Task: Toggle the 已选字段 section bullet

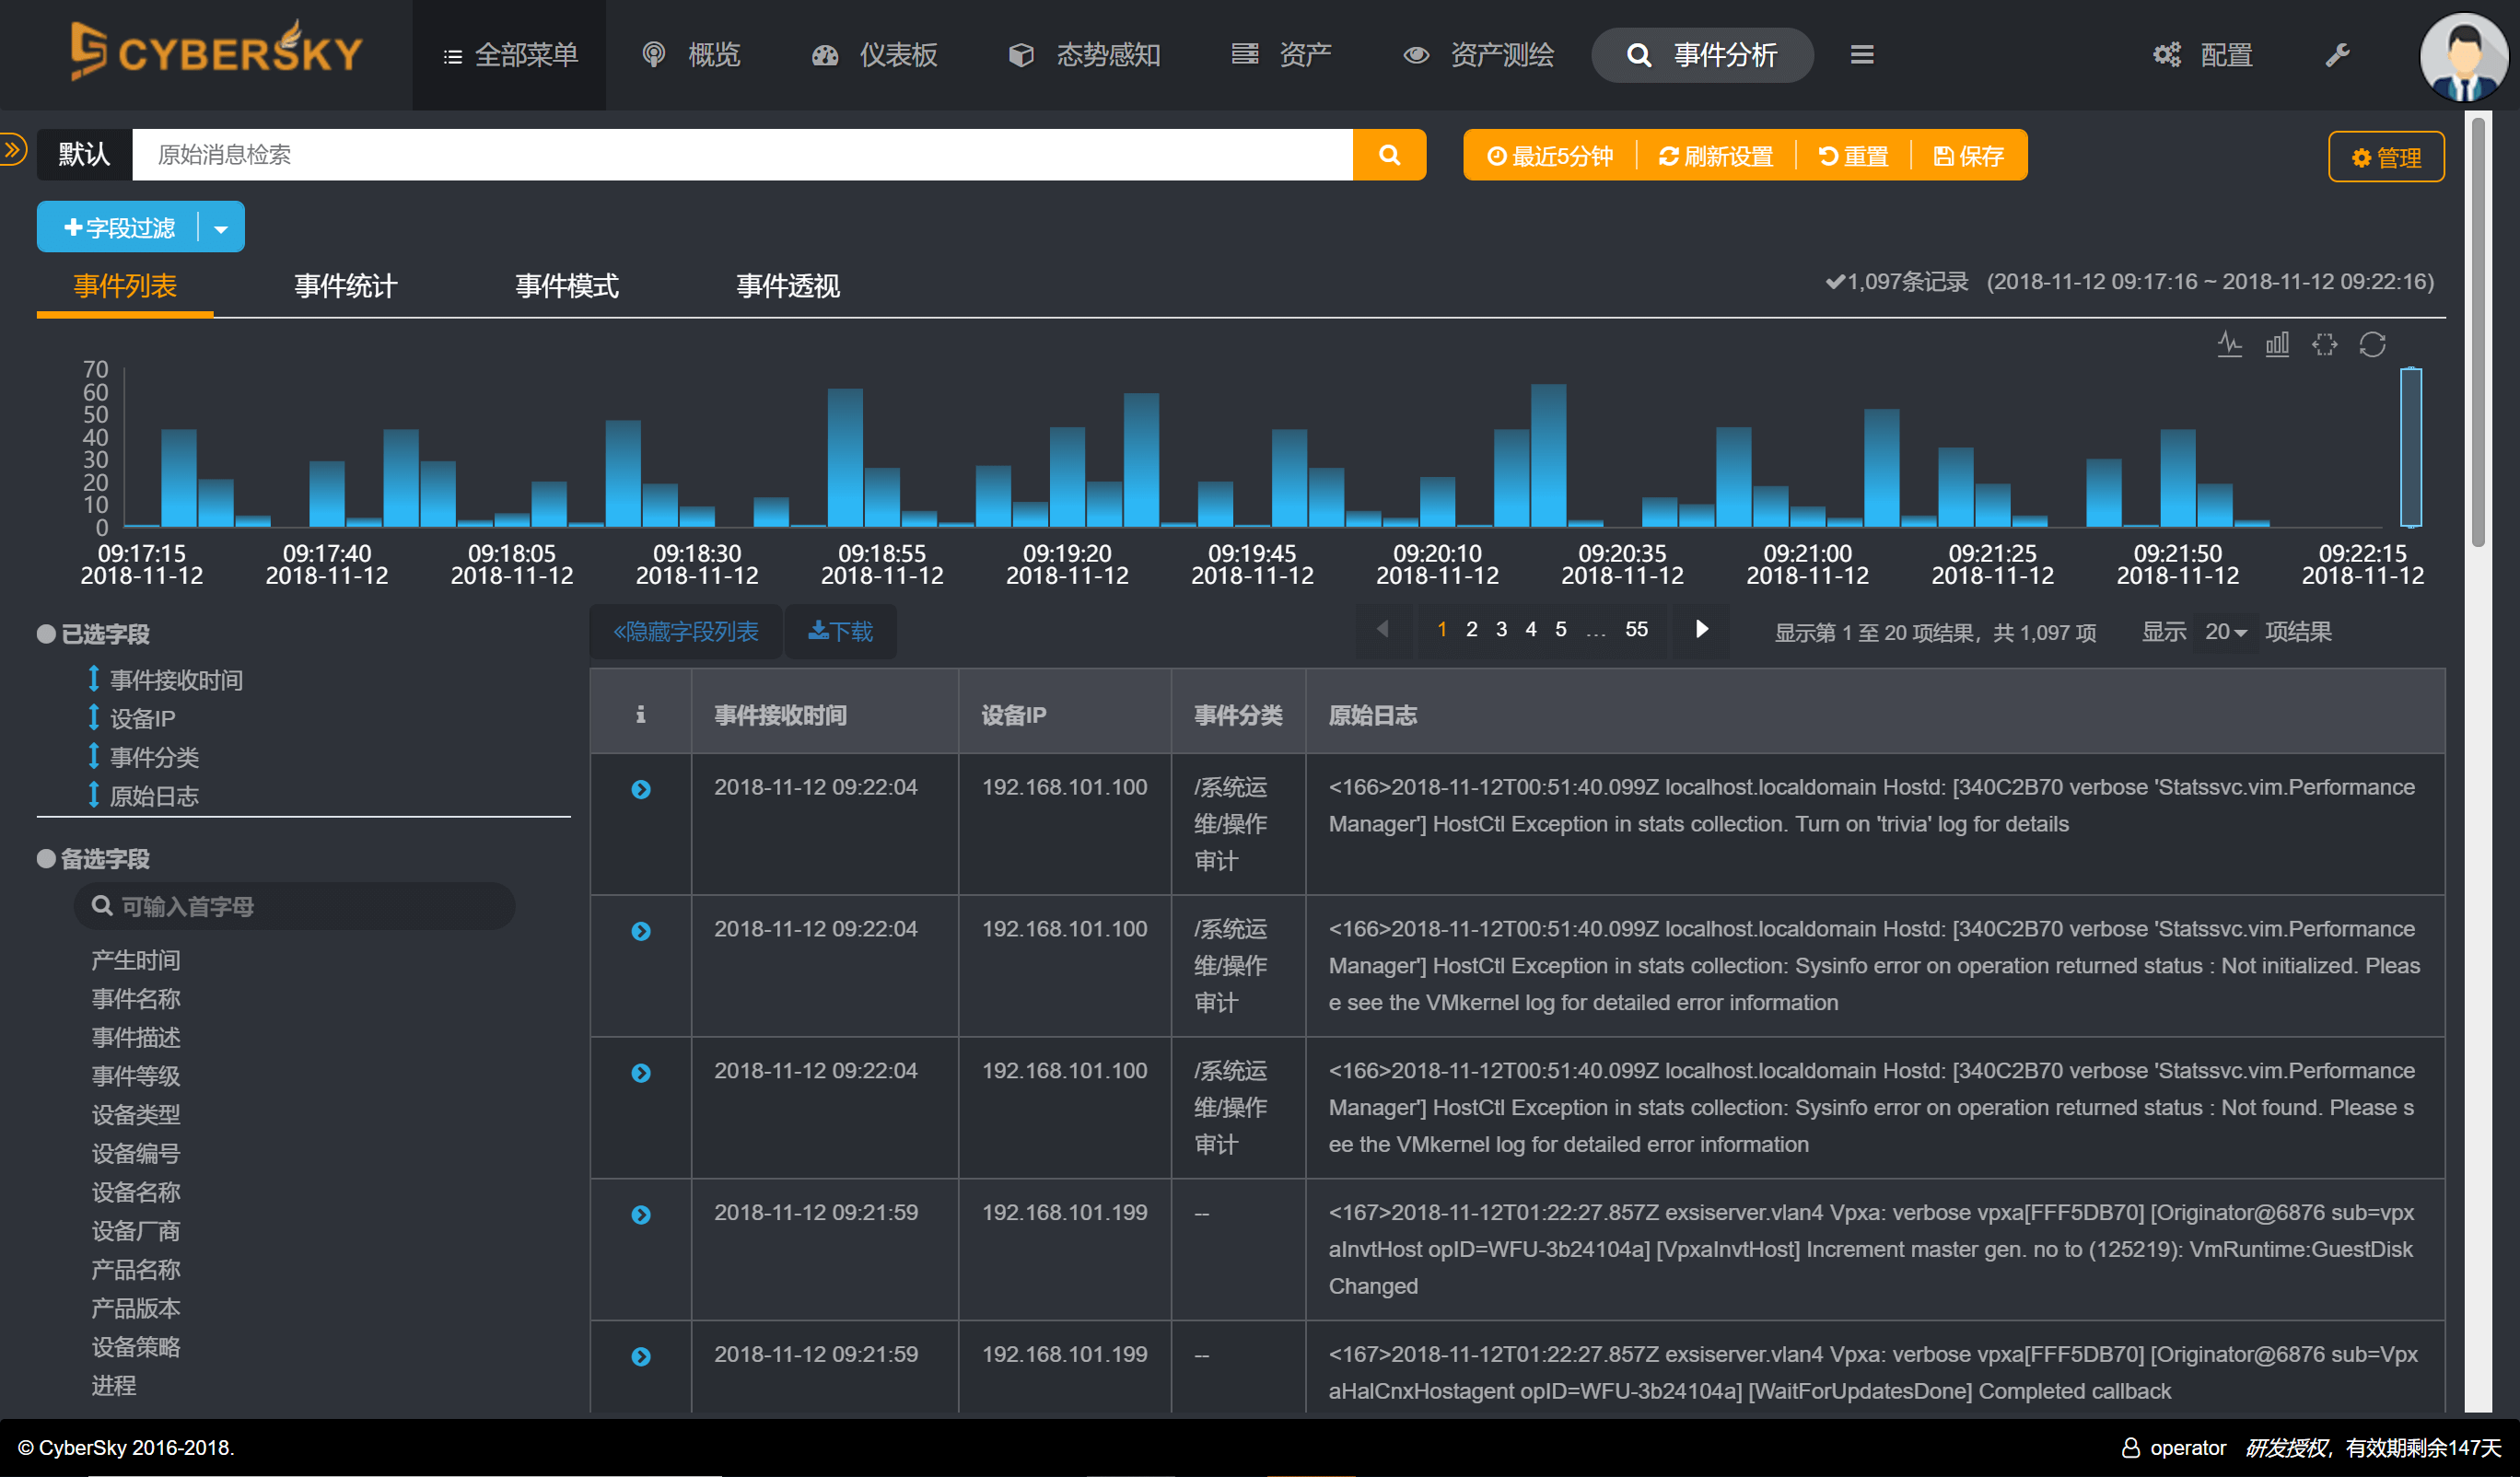Action: click(46, 634)
